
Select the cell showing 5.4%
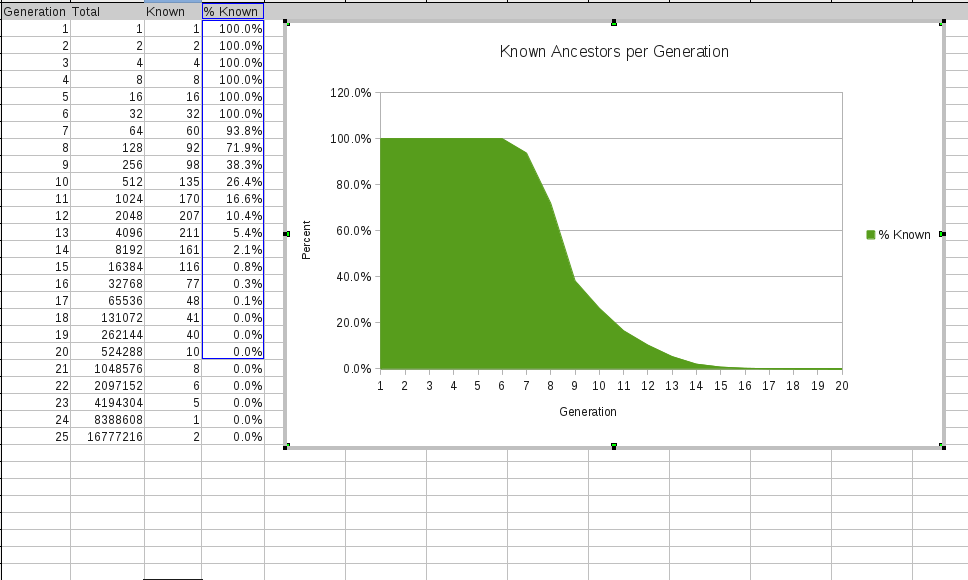[233, 233]
